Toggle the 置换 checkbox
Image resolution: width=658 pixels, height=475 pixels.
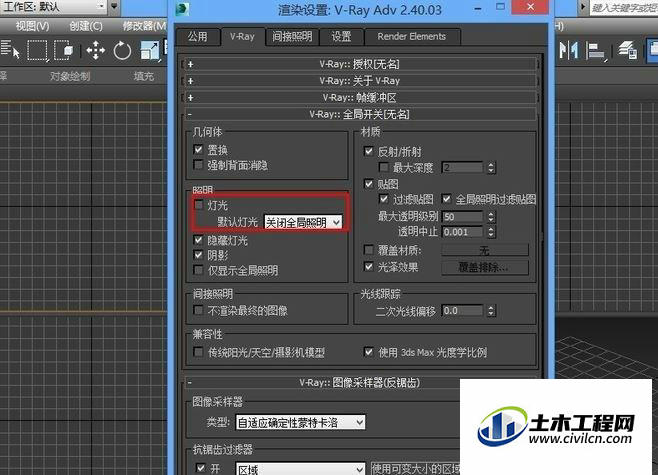pos(198,149)
